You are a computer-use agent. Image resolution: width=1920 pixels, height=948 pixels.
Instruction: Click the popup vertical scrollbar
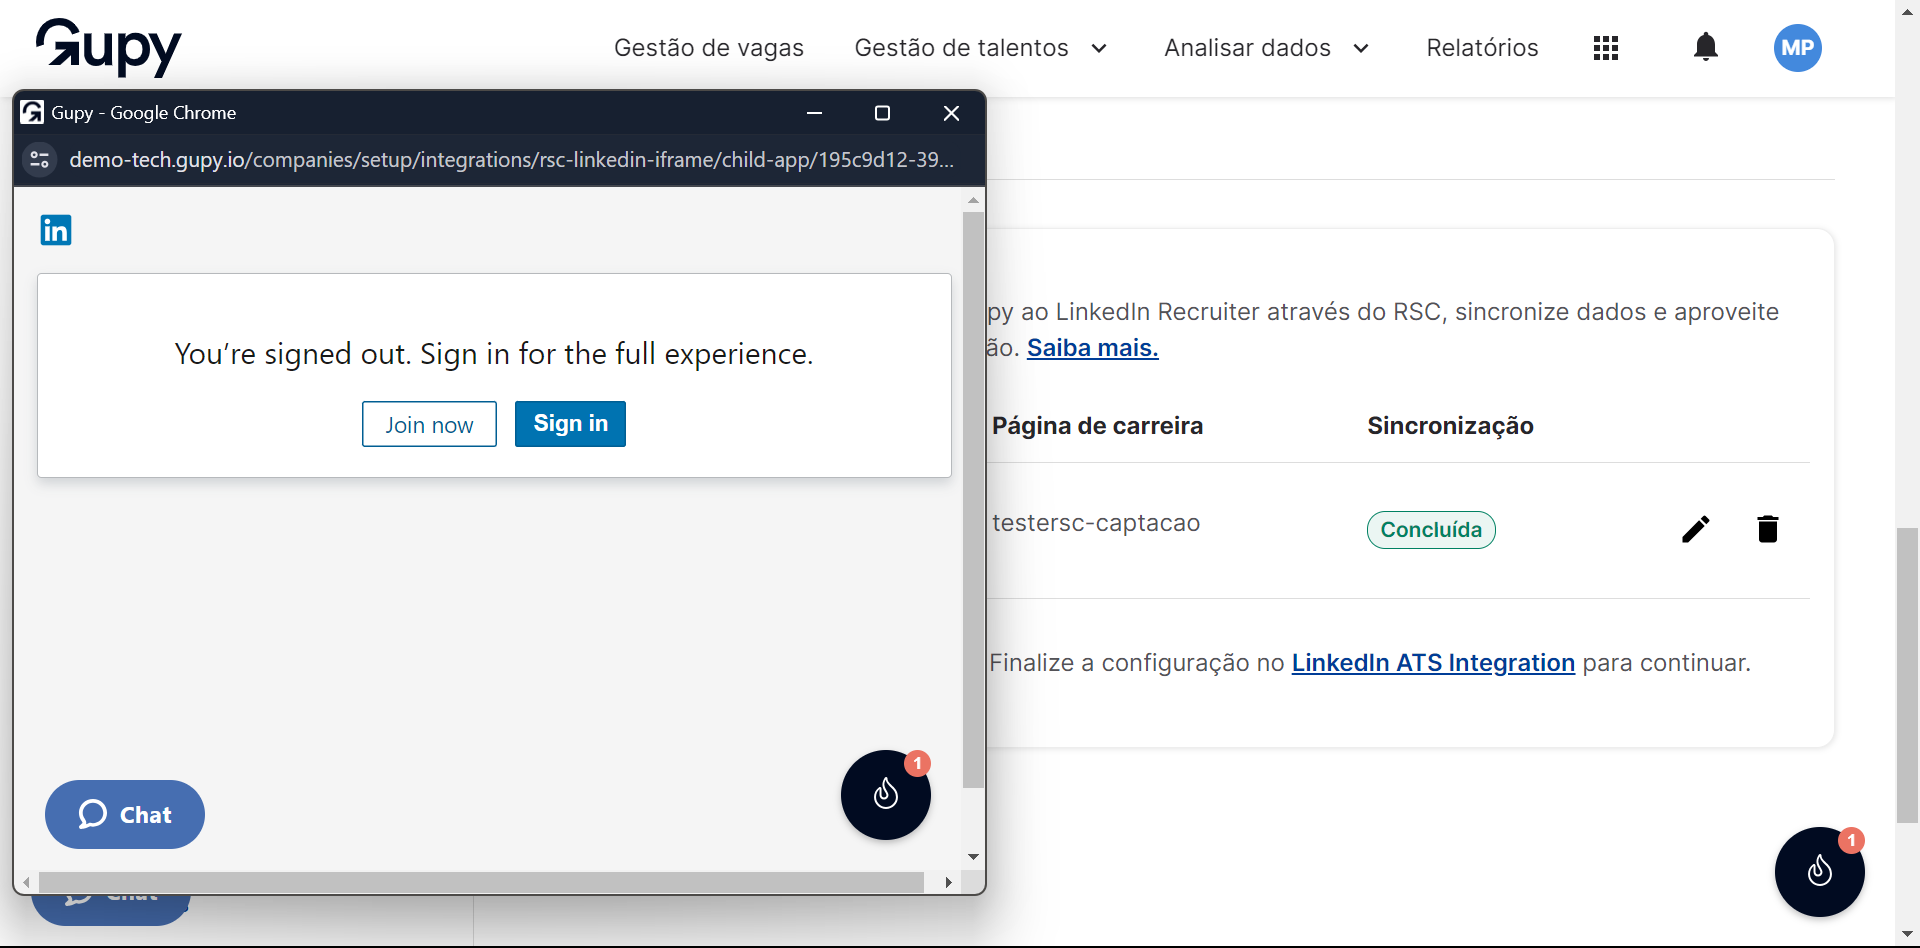click(973, 500)
